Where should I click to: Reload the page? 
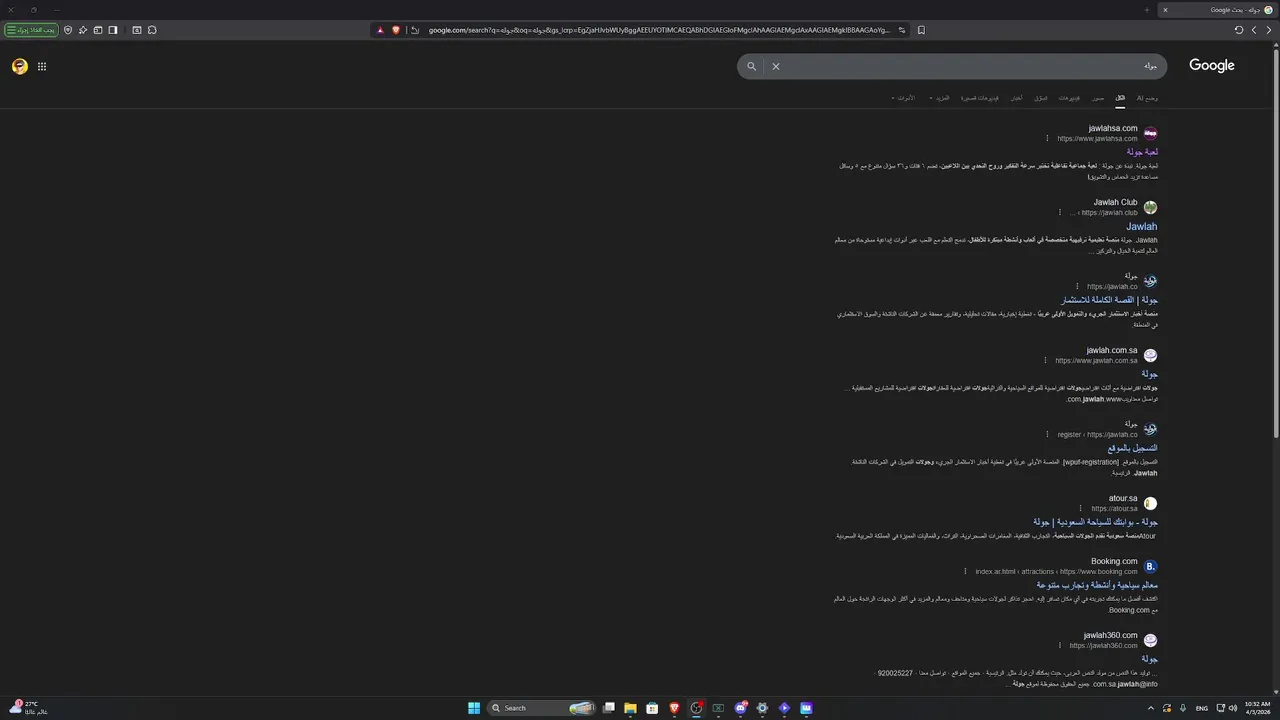click(1238, 30)
